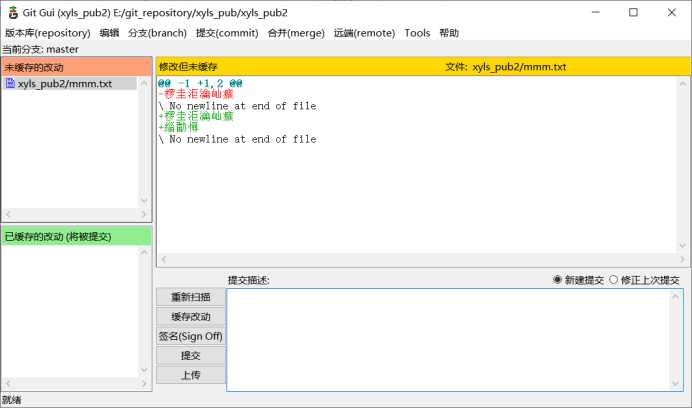692x409 pixels.
Task: Open the 分支(branch) menu
Action: pos(157,33)
